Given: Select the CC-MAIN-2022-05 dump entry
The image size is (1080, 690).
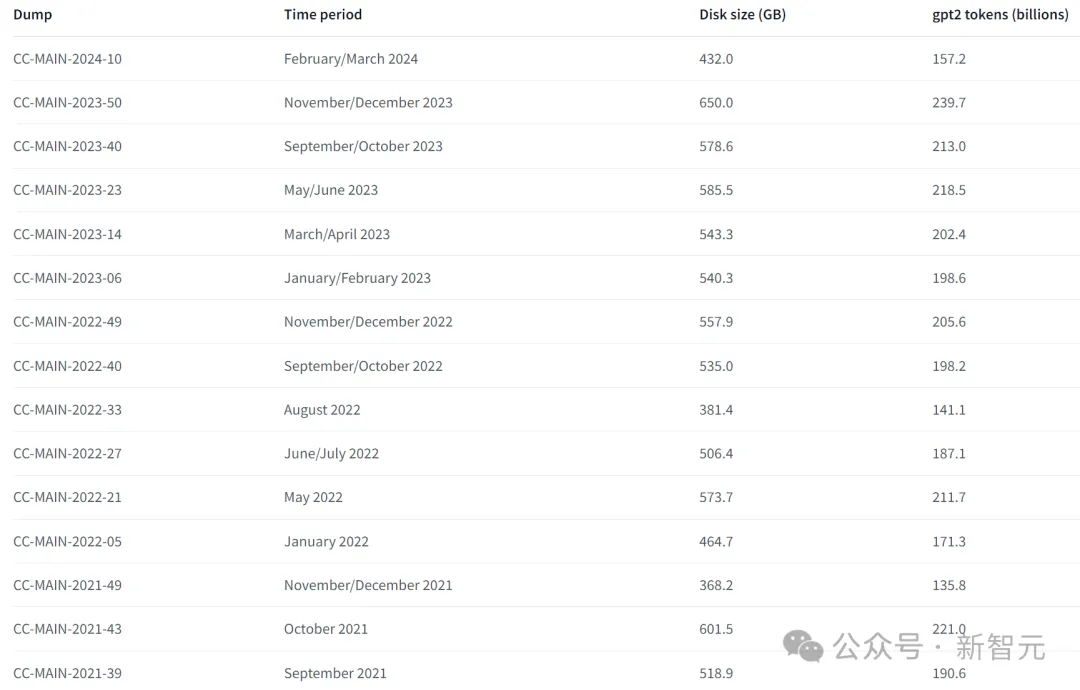Looking at the screenshot, I should click(68, 541).
